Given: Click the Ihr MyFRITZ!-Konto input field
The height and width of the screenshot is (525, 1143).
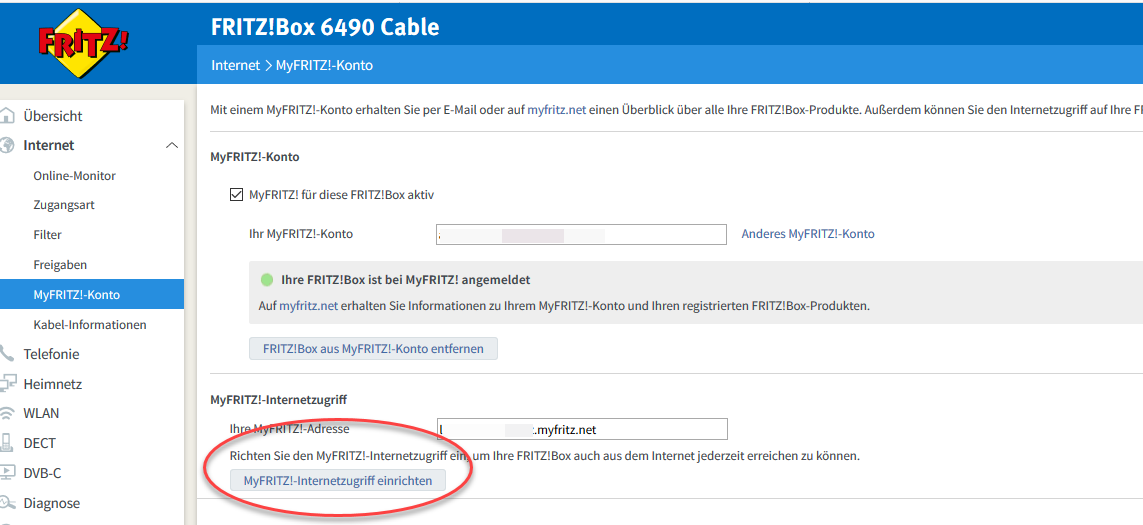Looking at the screenshot, I should 581,234.
